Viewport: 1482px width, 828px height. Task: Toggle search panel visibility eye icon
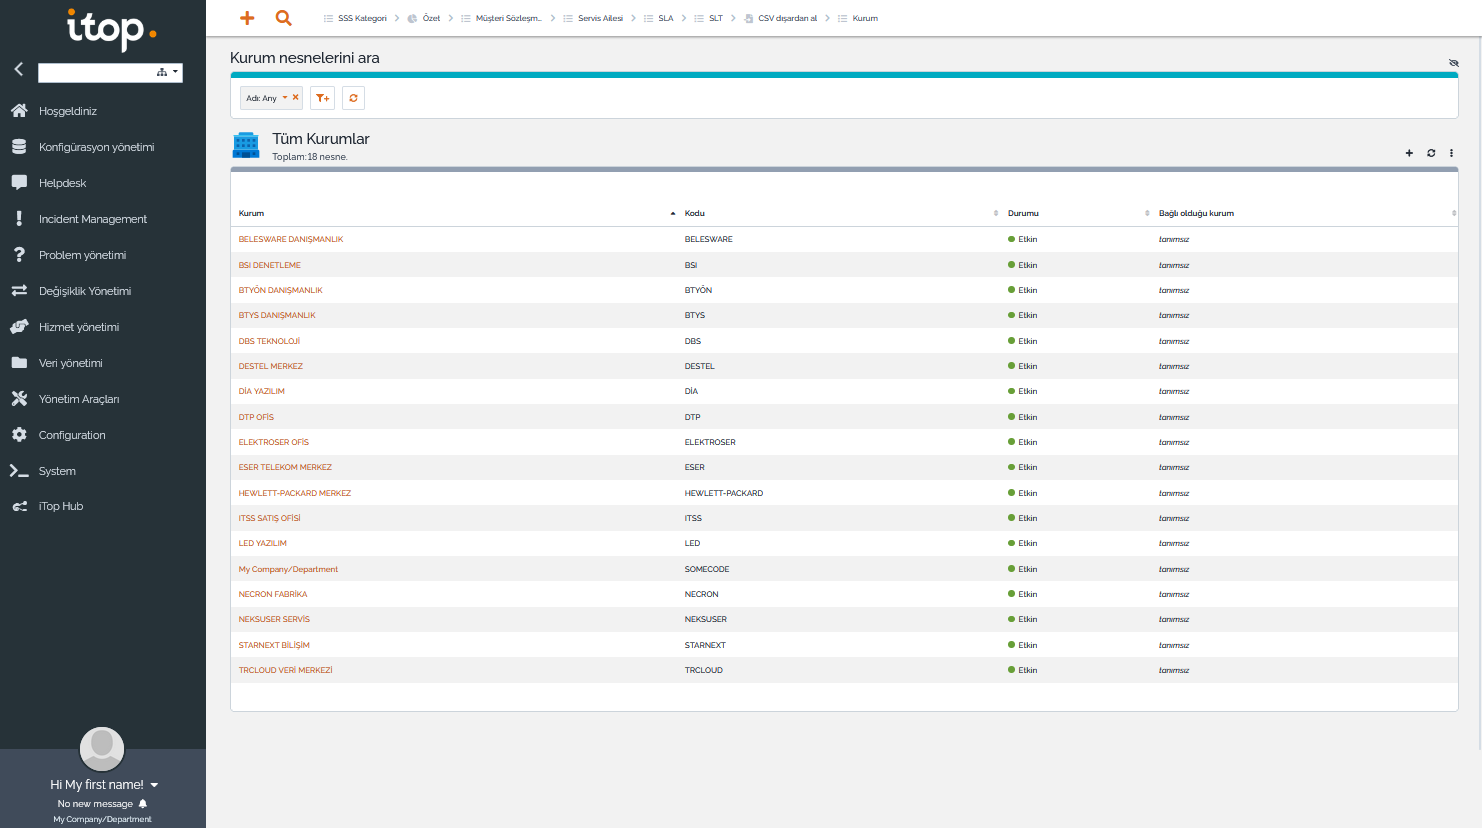(1453, 63)
